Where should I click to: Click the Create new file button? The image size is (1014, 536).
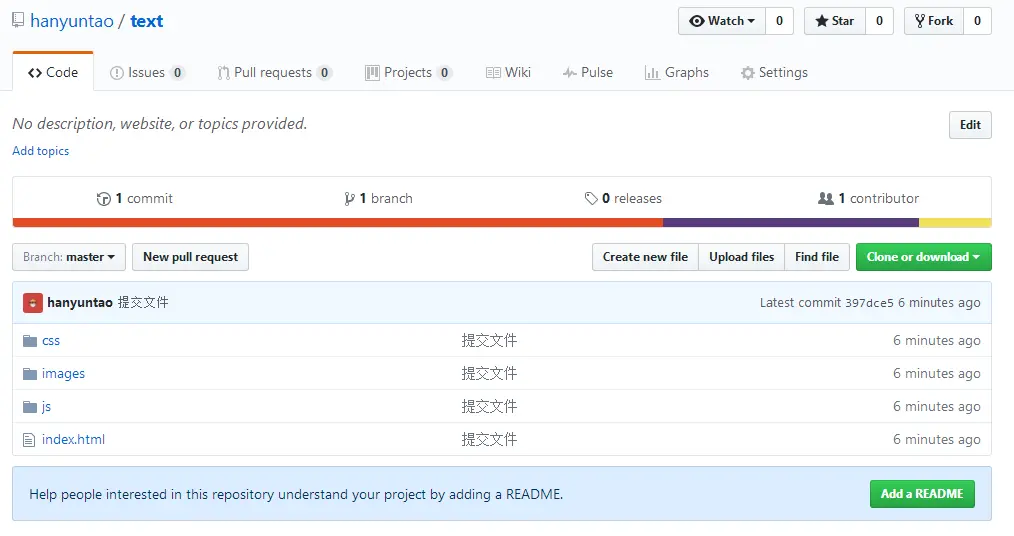pyautogui.click(x=645, y=257)
